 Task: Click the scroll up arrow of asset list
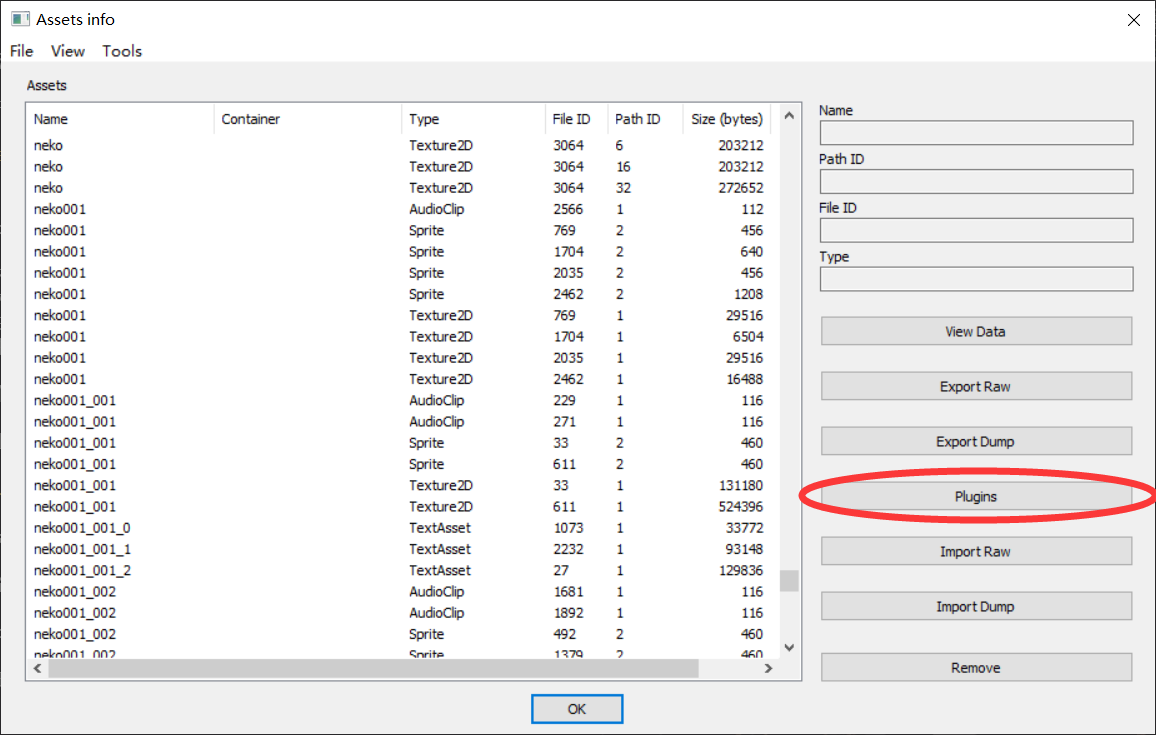coord(789,116)
